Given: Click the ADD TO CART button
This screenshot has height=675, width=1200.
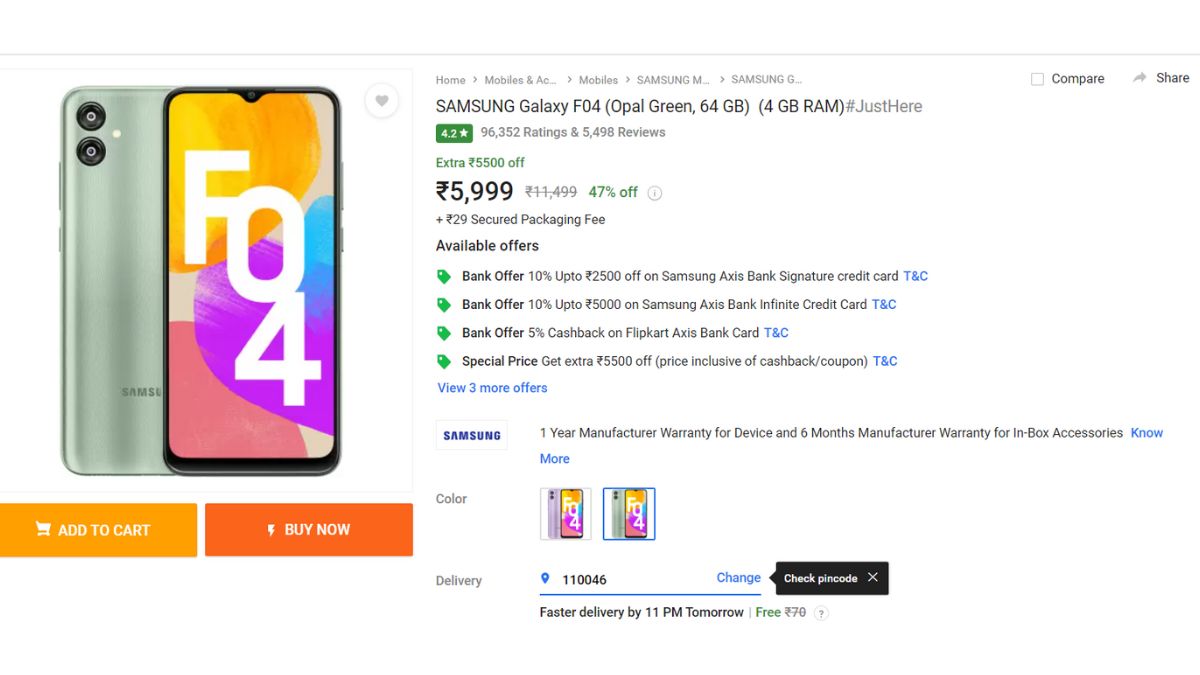Looking at the screenshot, I should (98, 530).
